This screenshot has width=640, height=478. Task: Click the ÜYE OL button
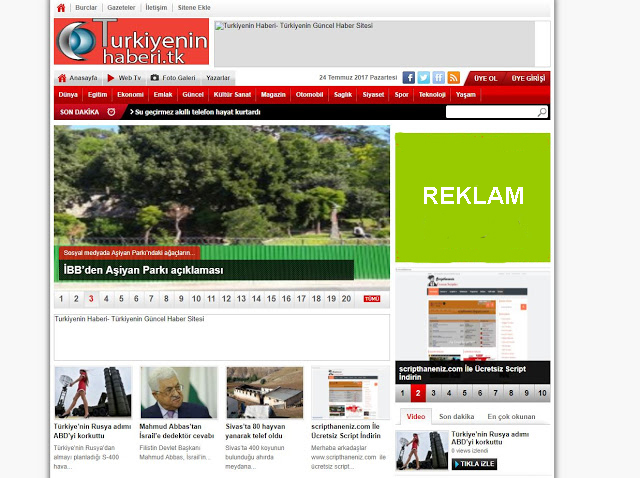click(486, 78)
